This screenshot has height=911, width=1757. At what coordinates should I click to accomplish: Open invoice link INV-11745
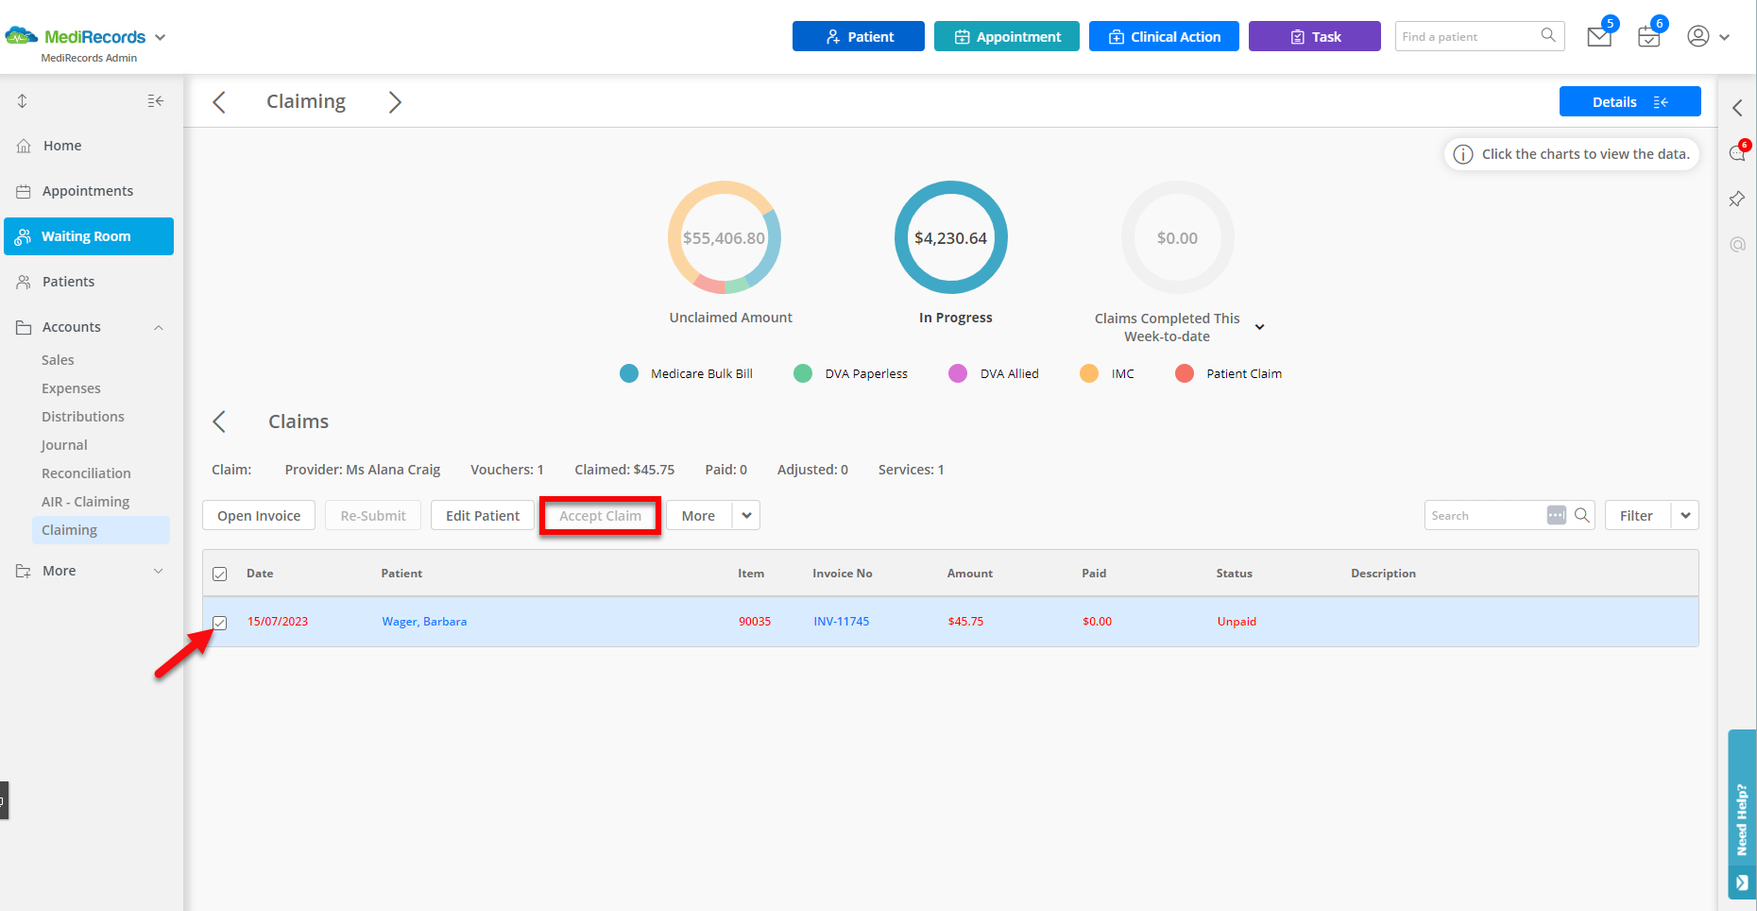(841, 622)
